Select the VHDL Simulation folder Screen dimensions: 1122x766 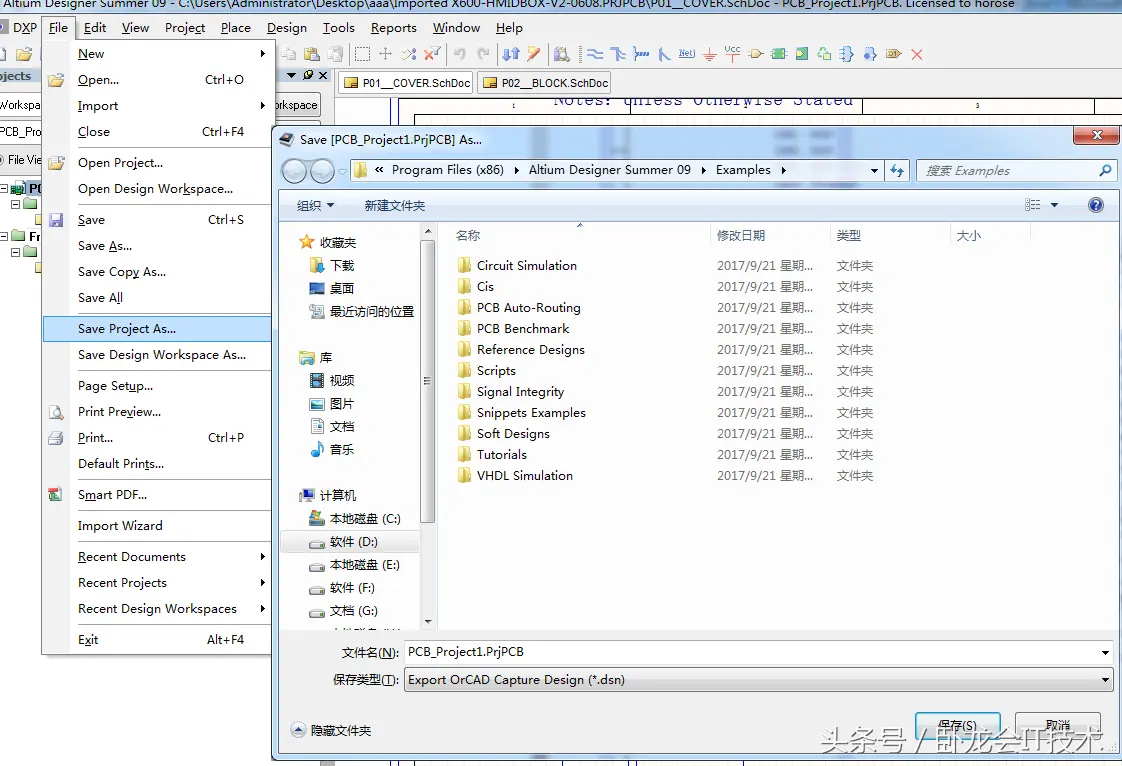[525, 475]
